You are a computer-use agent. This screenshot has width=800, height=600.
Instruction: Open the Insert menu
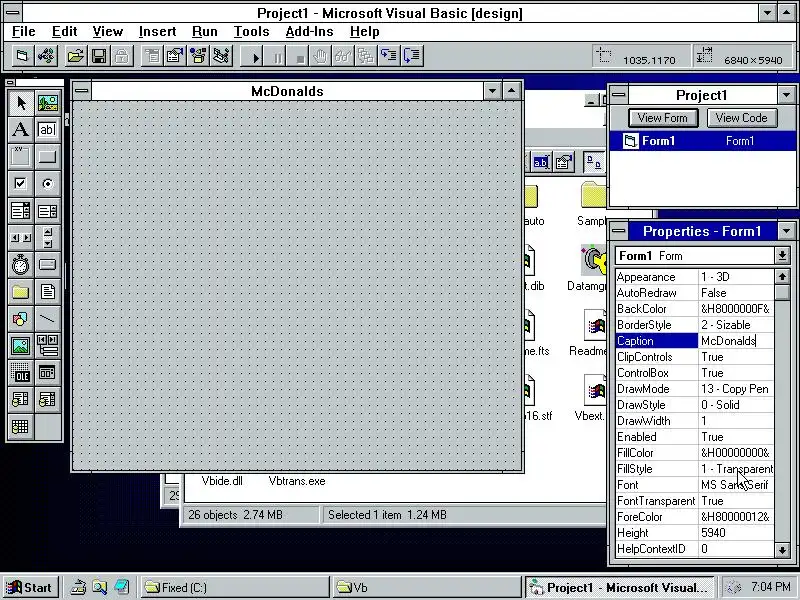point(157,32)
